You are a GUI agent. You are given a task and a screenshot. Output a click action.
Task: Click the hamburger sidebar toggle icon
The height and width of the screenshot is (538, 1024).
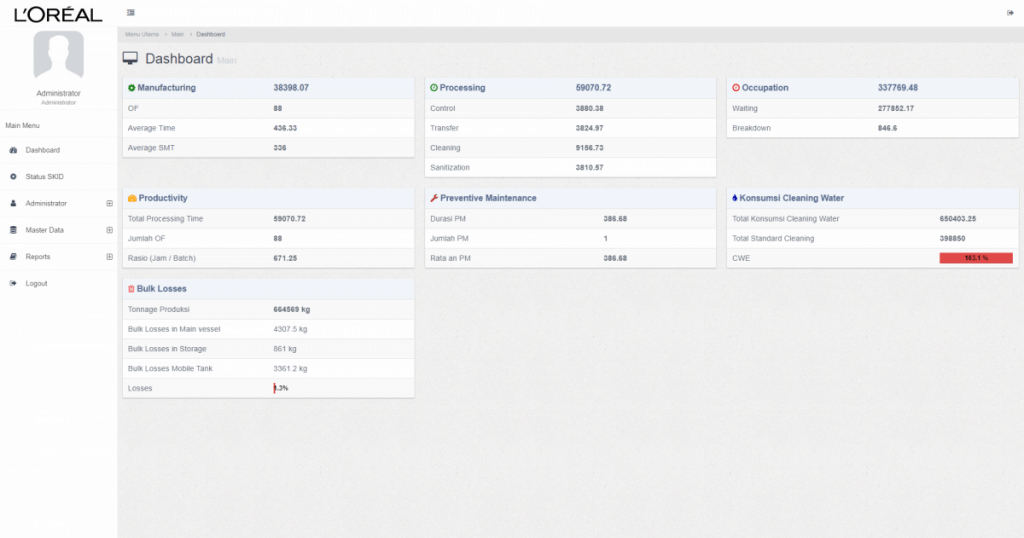click(x=131, y=12)
